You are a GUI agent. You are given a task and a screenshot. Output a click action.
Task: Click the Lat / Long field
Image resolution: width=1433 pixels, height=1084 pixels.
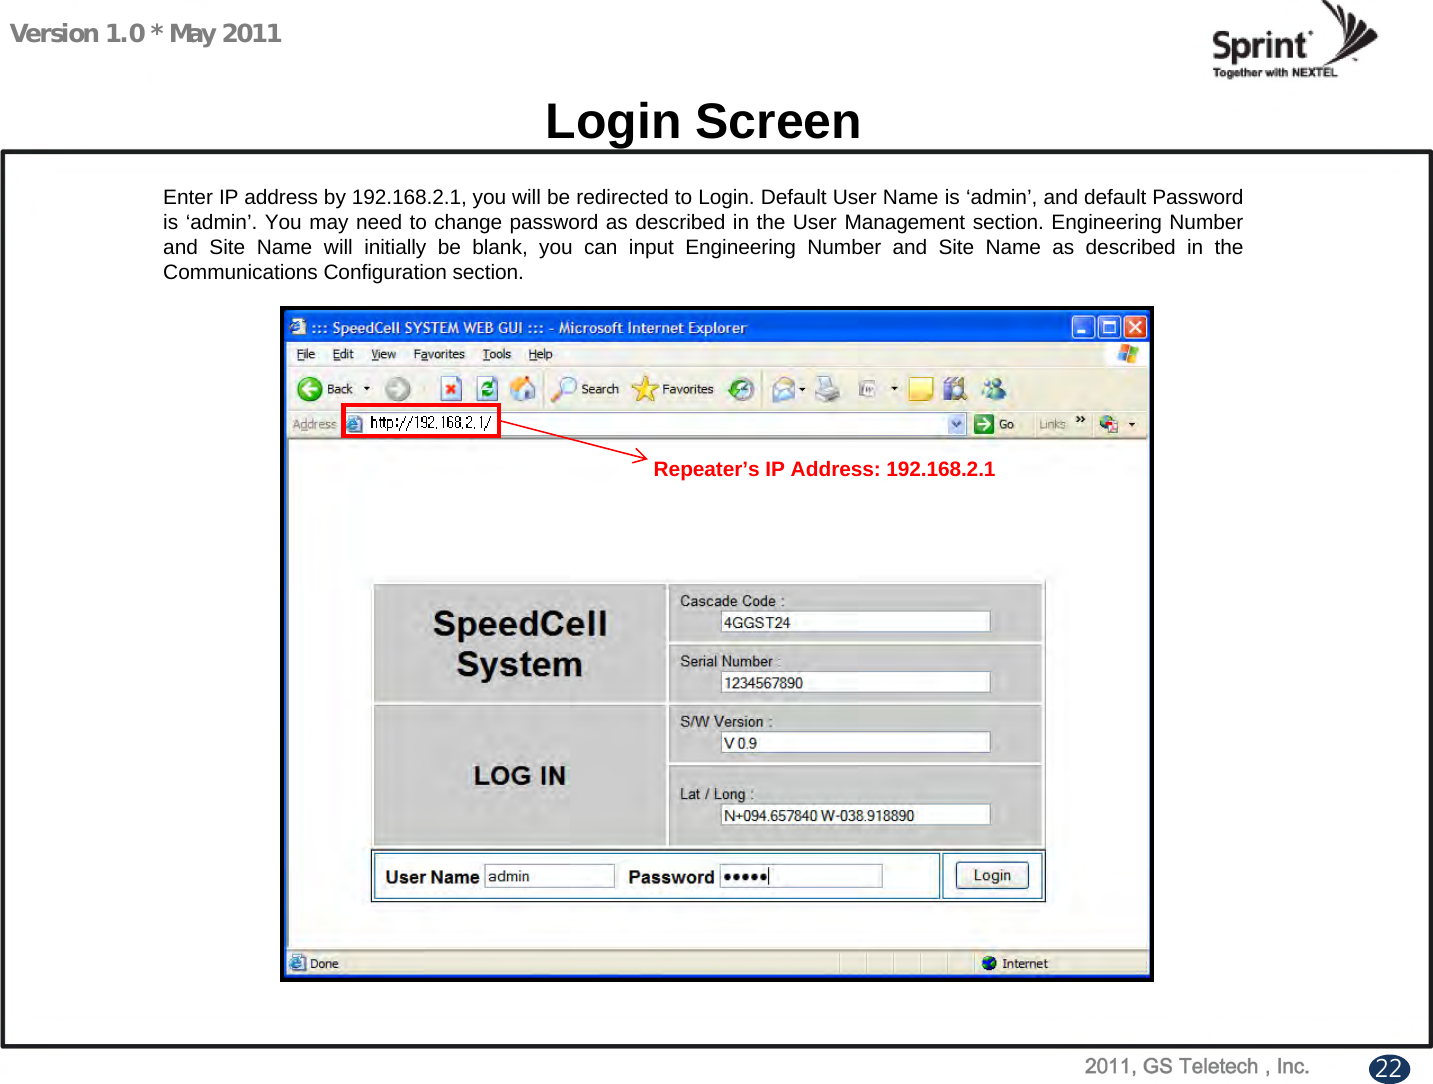(x=855, y=815)
